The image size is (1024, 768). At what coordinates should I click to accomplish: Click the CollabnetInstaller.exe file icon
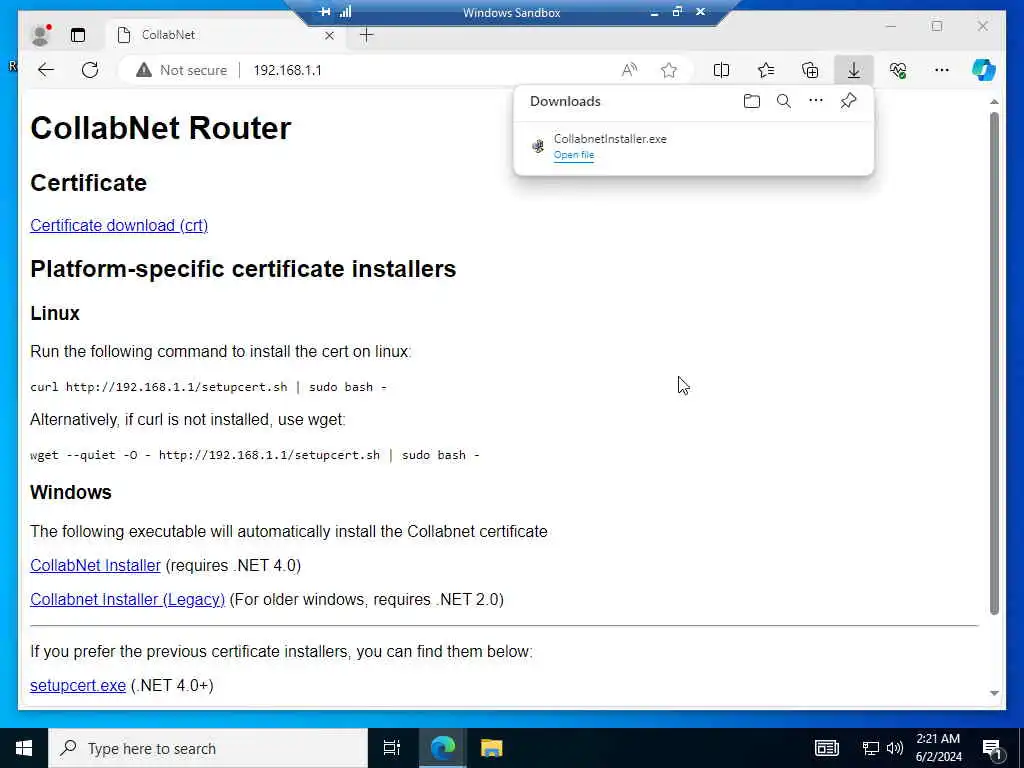538,146
